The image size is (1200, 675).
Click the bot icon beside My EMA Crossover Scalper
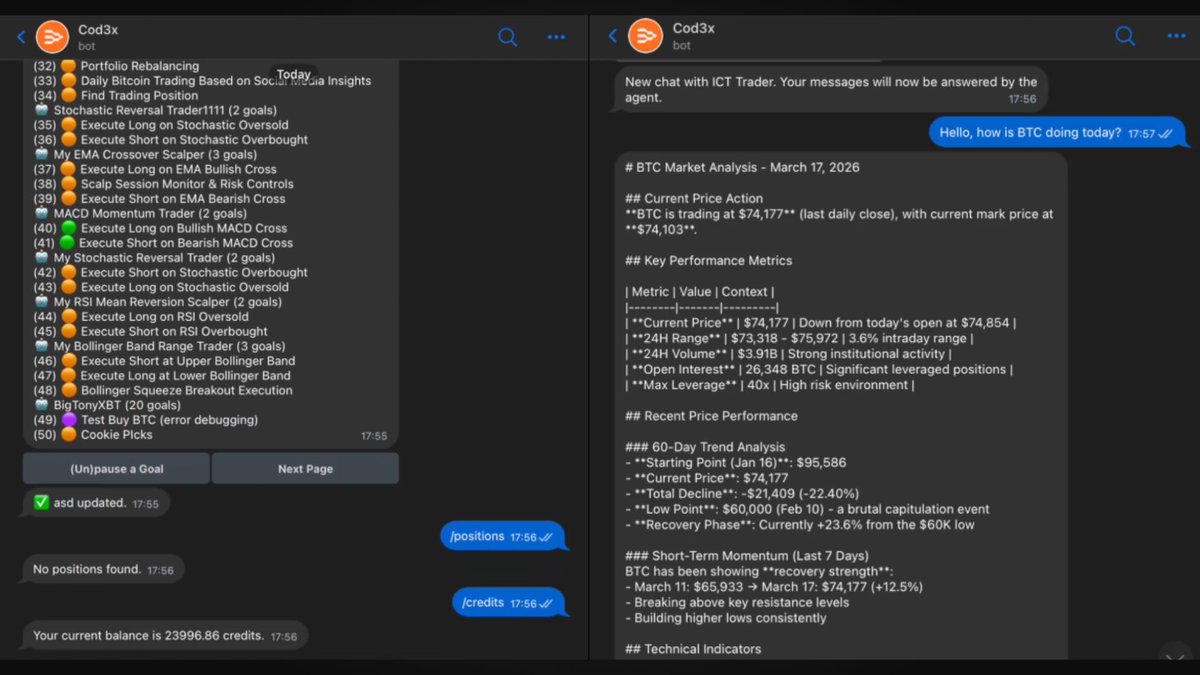(41, 155)
